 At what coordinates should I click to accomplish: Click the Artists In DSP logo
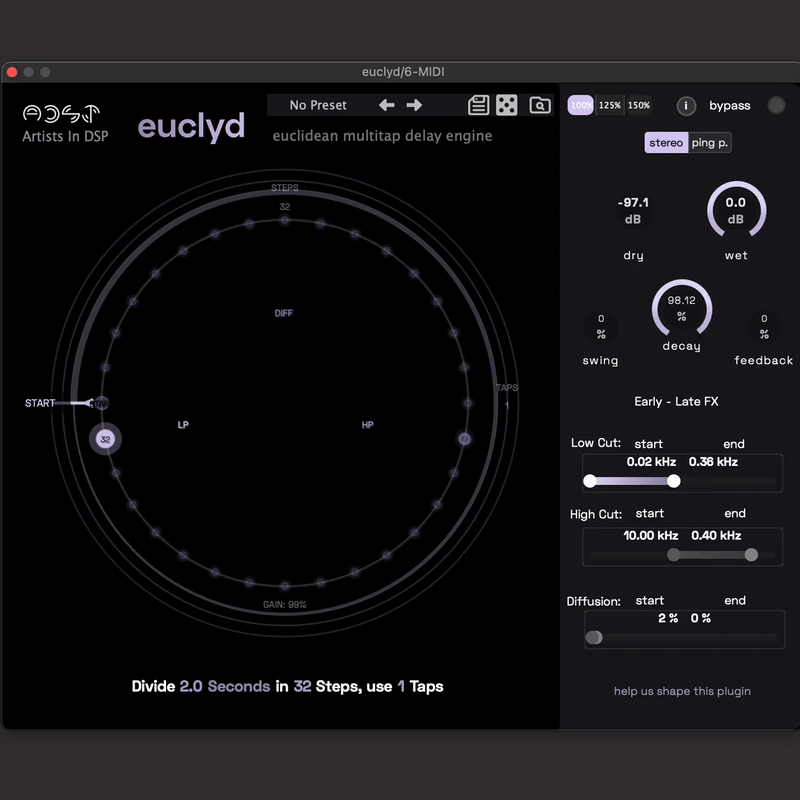pyautogui.click(x=65, y=123)
